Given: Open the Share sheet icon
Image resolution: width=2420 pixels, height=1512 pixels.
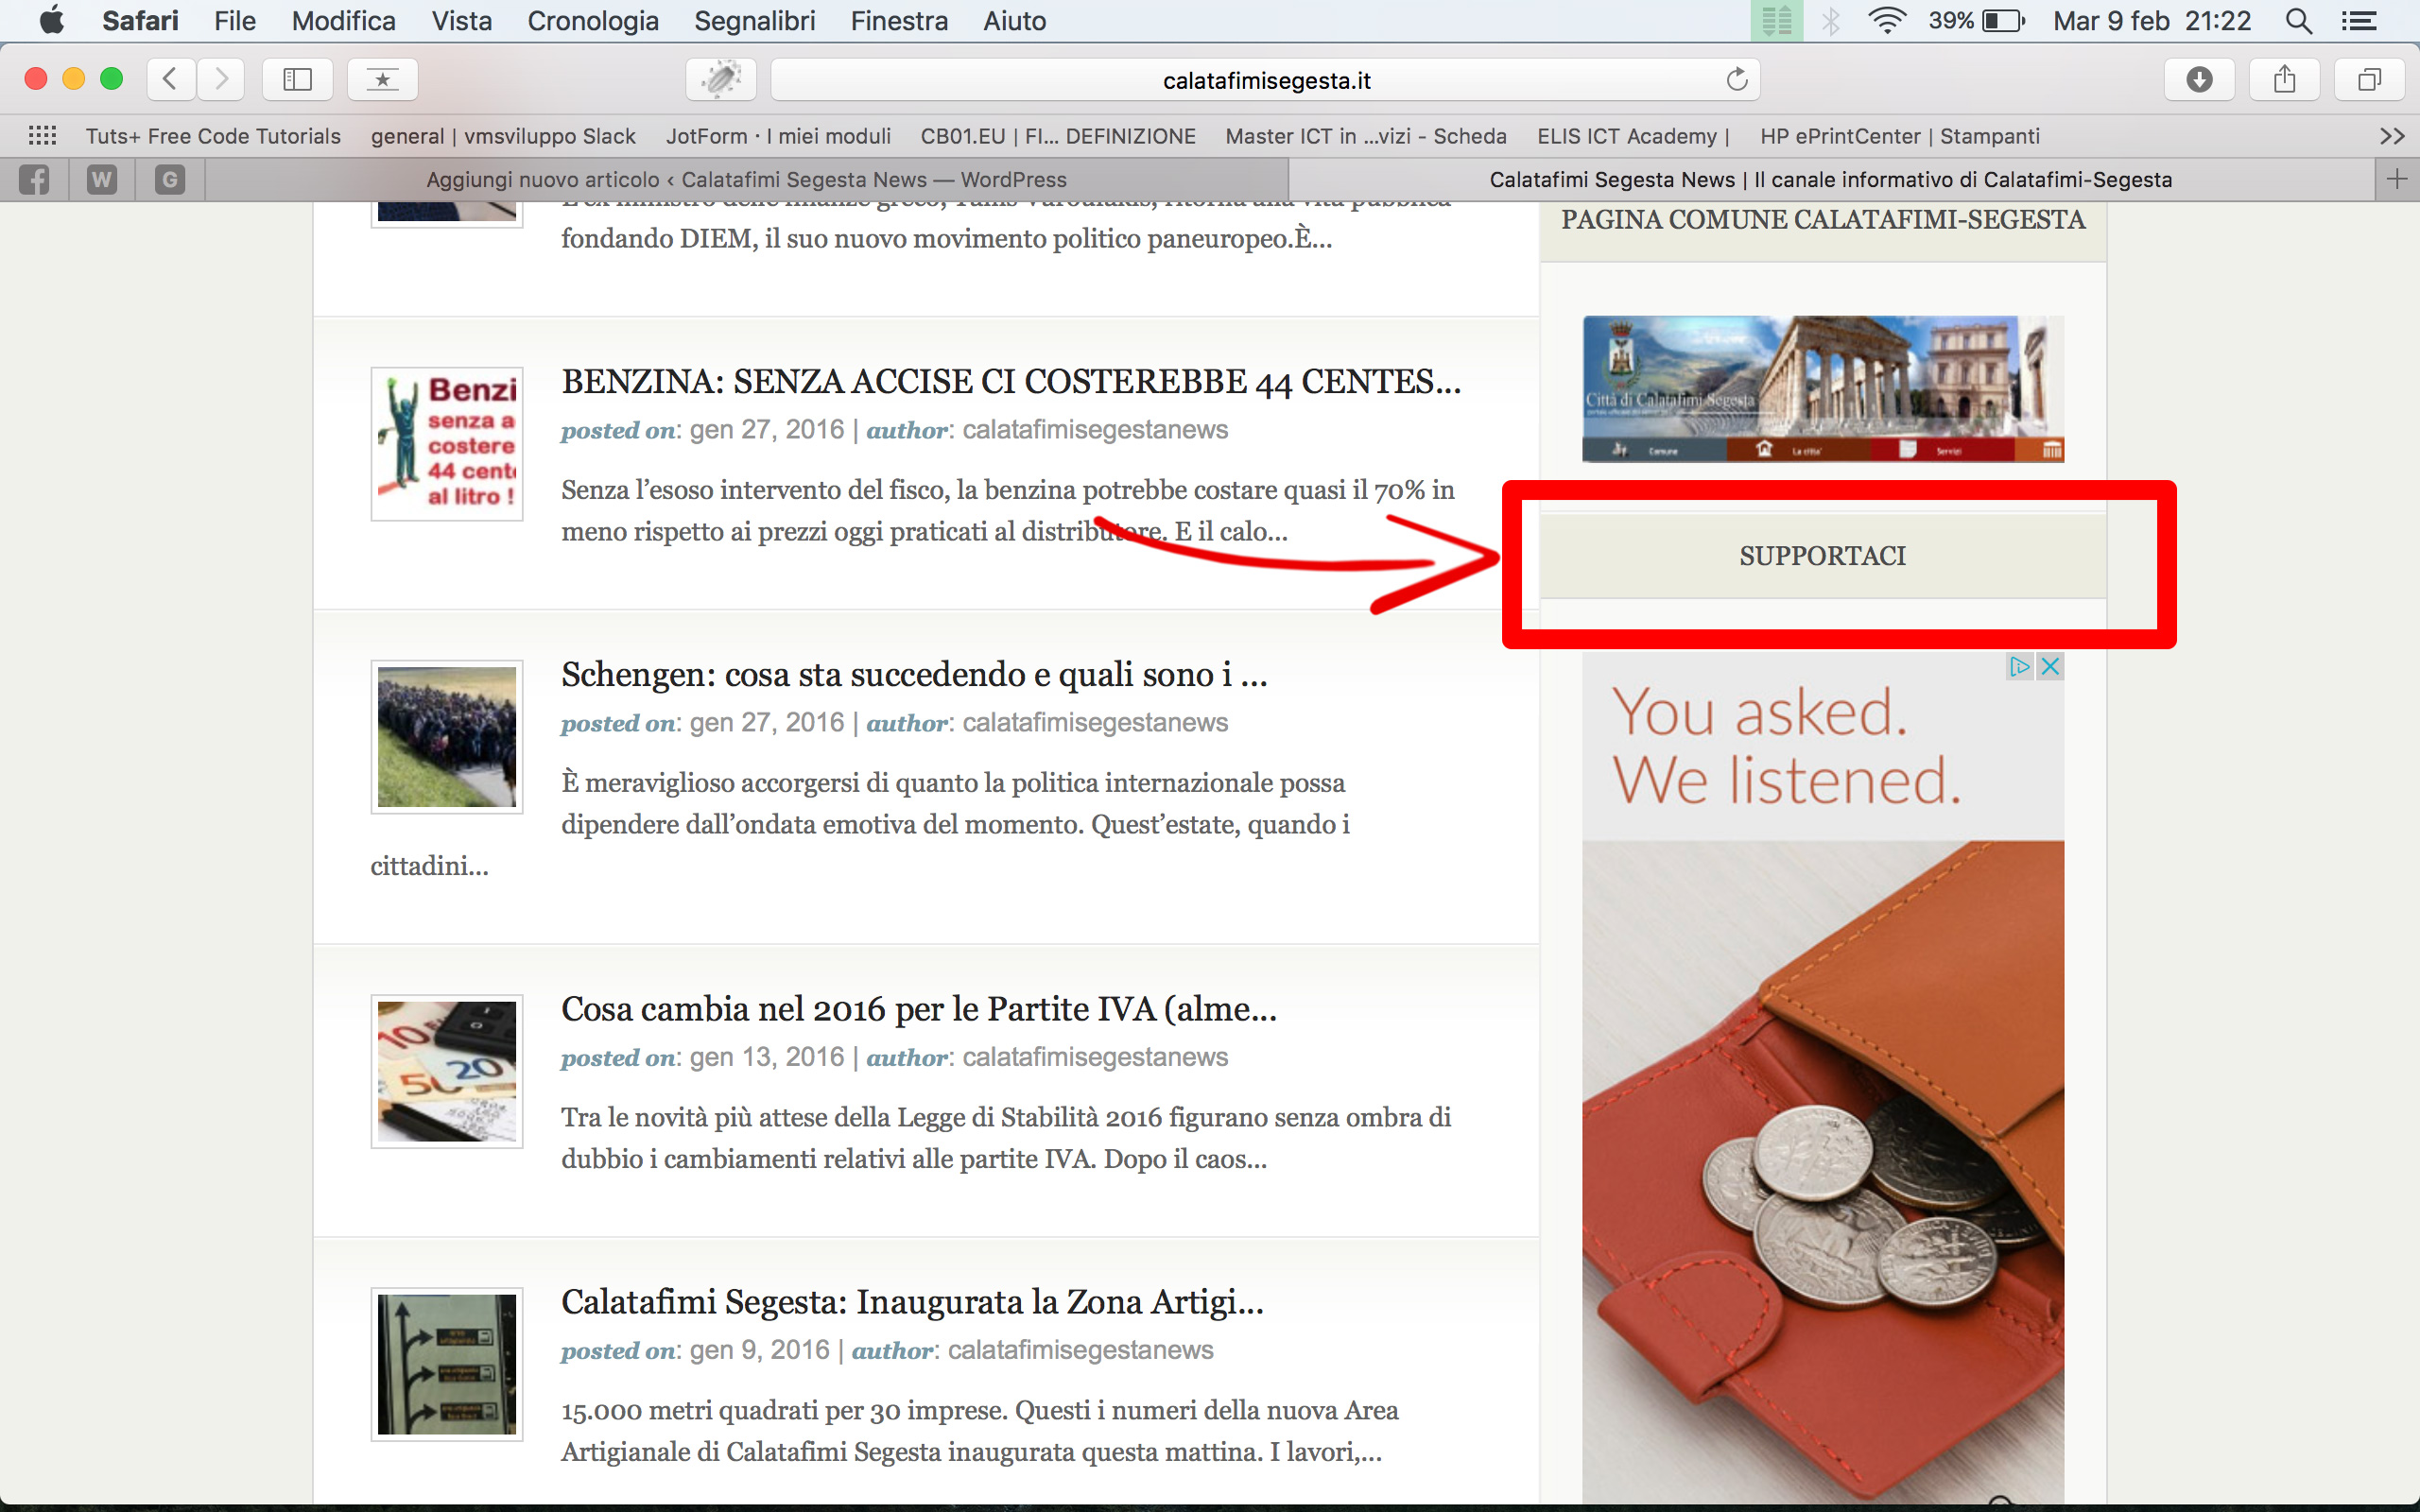Looking at the screenshot, I should click(2284, 79).
